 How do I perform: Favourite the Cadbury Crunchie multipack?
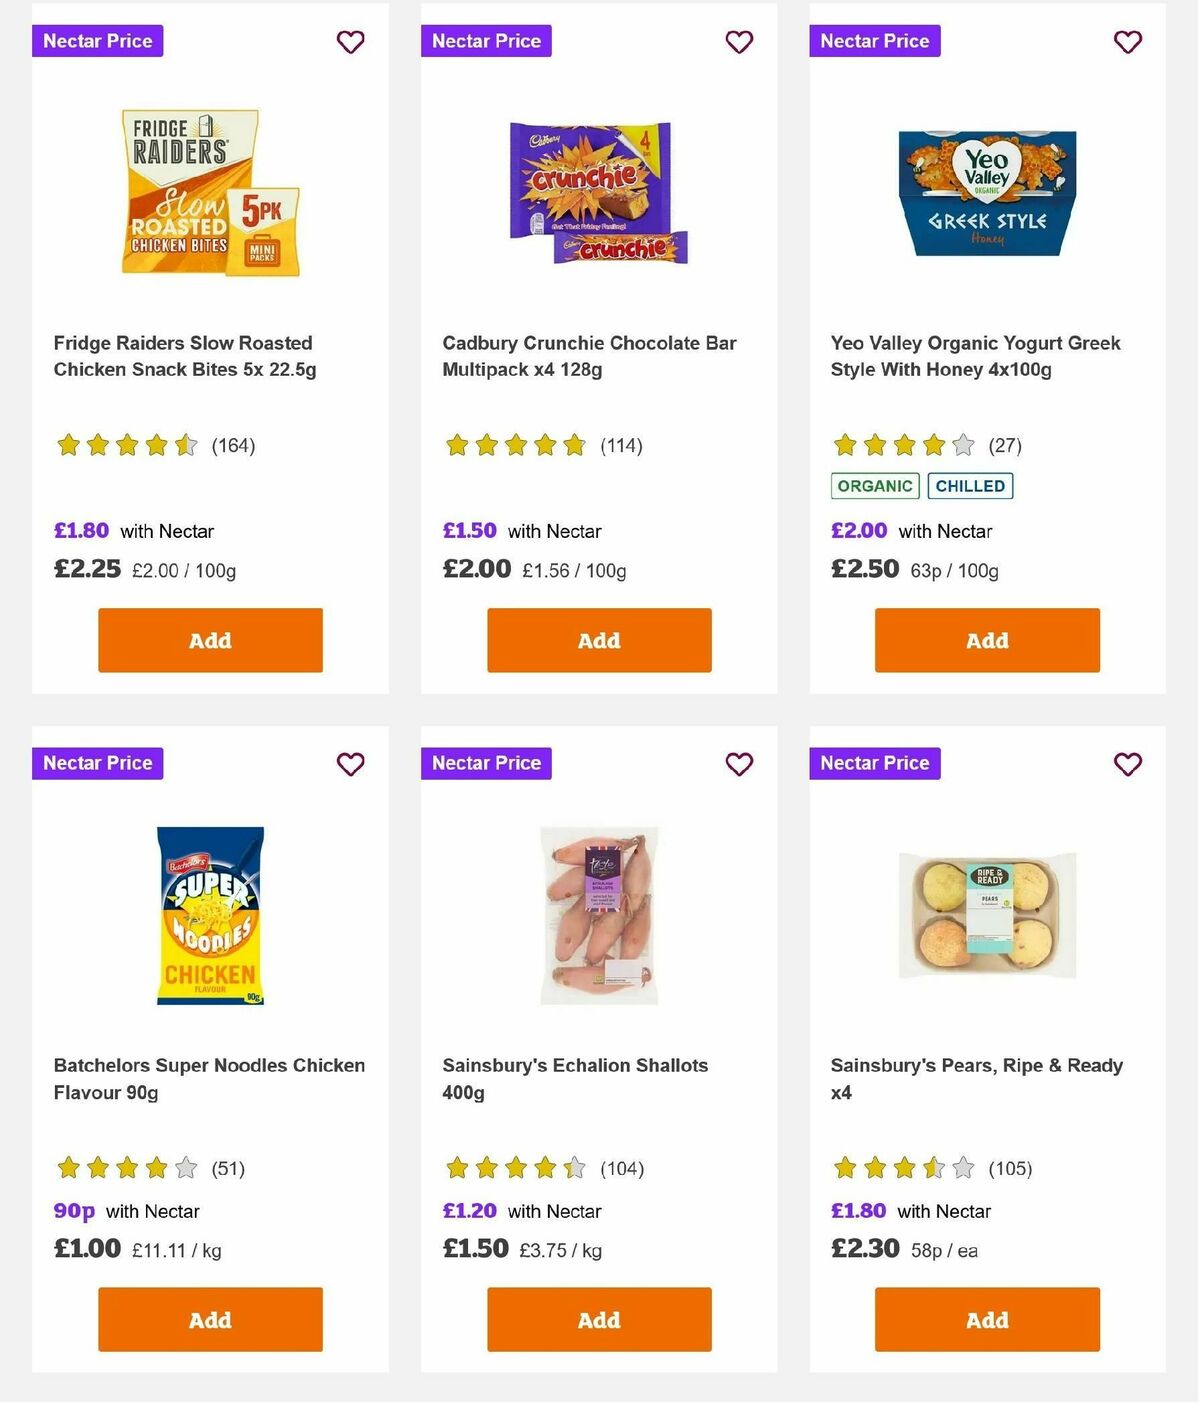(739, 42)
